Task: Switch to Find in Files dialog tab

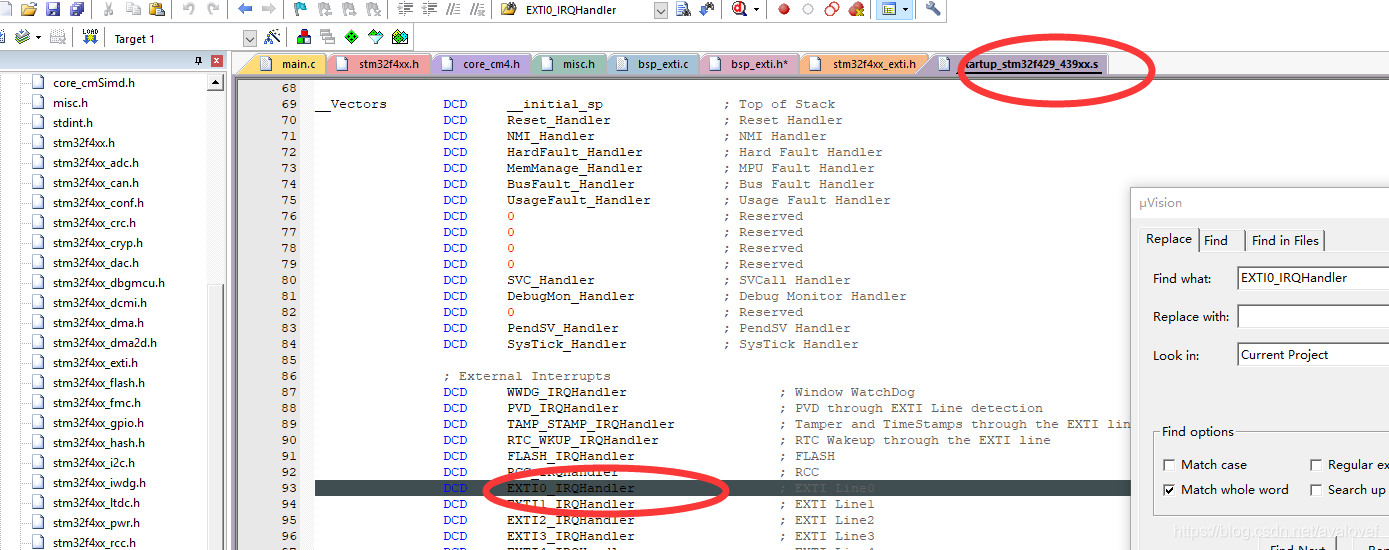Action: coord(1285,240)
